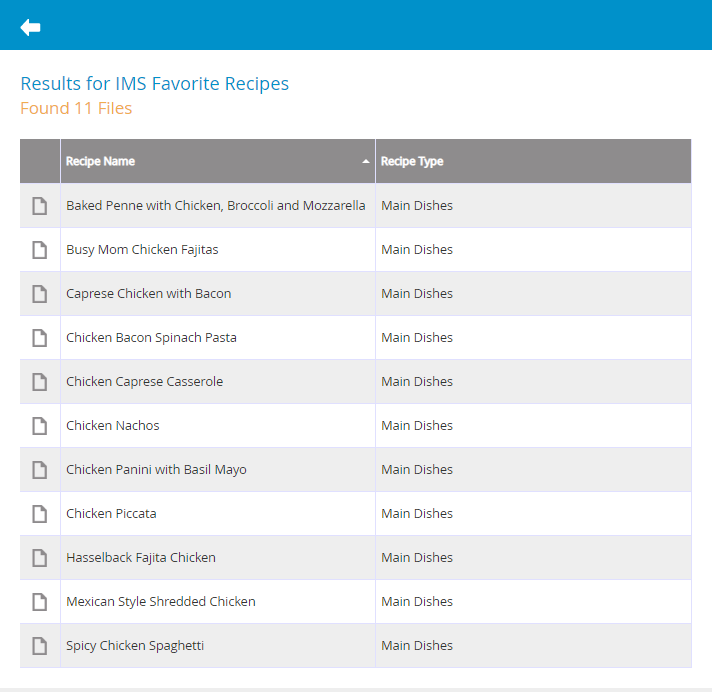
Task: Open file icon for Chicken Panini with Basil Mayo
Action: point(40,470)
